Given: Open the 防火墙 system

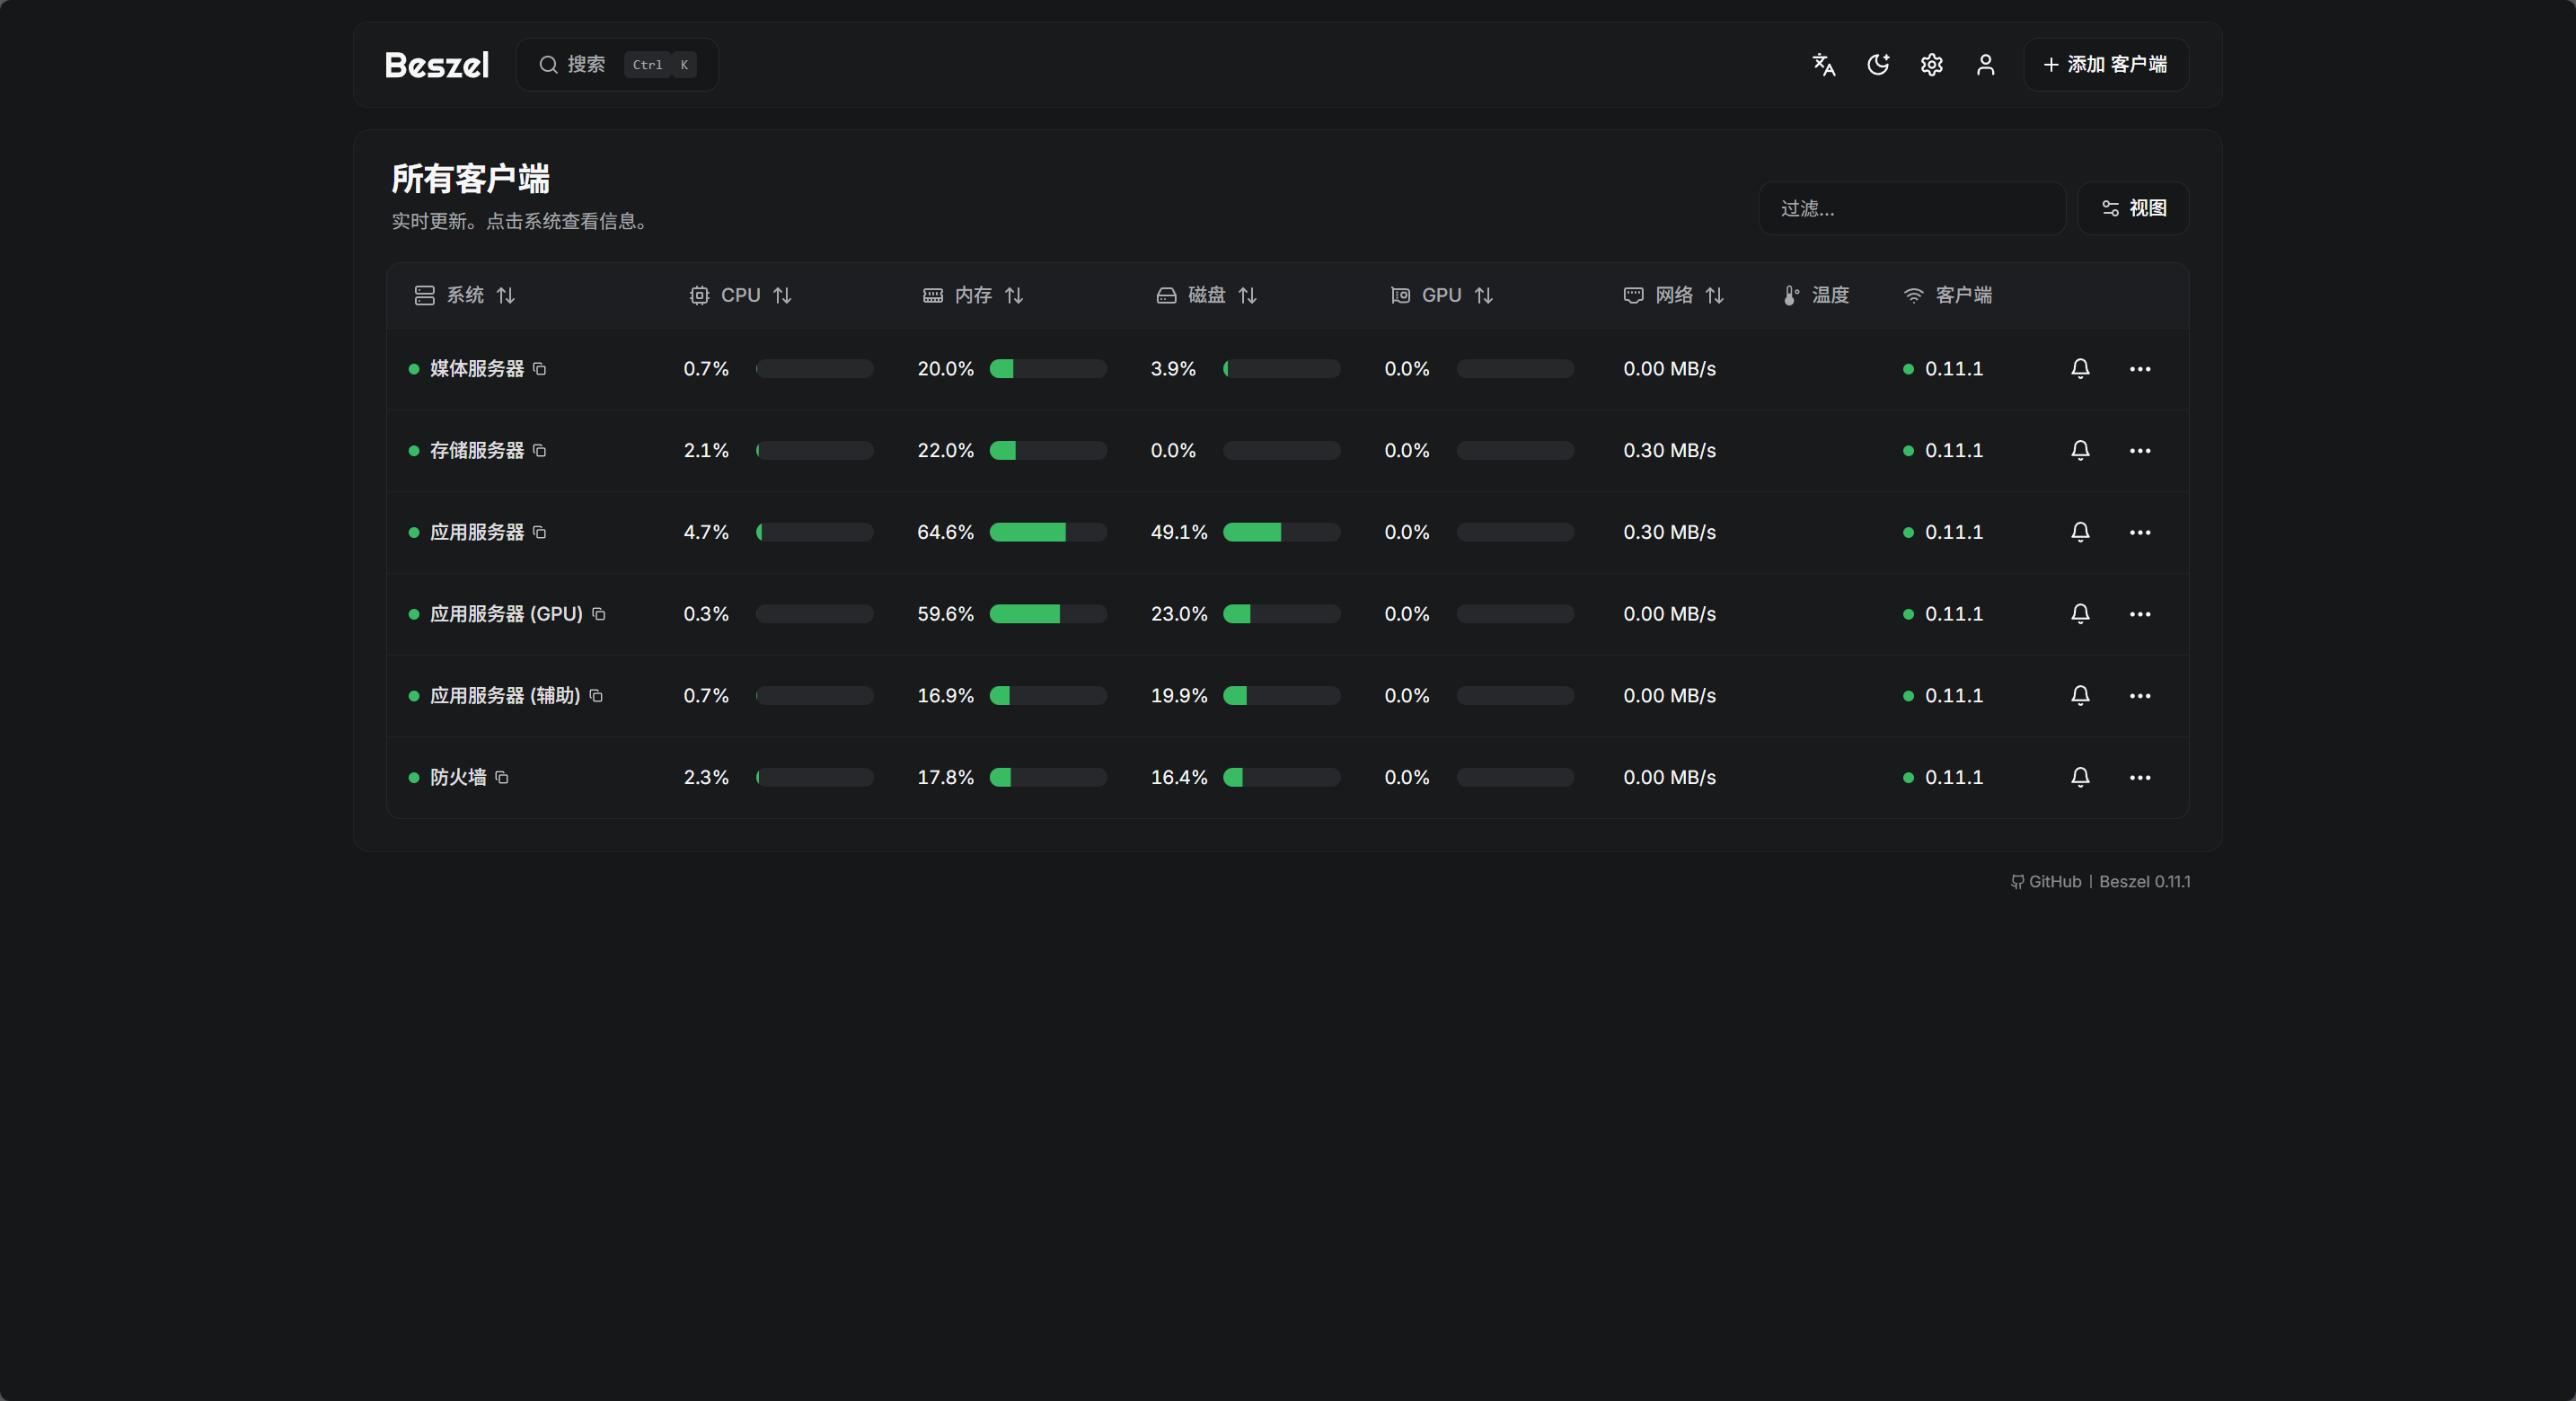Looking at the screenshot, I should (x=458, y=778).
